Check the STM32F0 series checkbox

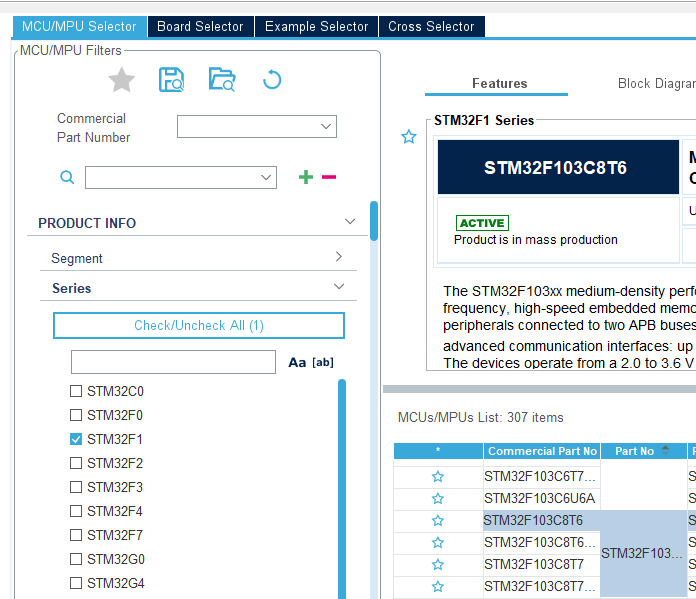tap(76, 415)
